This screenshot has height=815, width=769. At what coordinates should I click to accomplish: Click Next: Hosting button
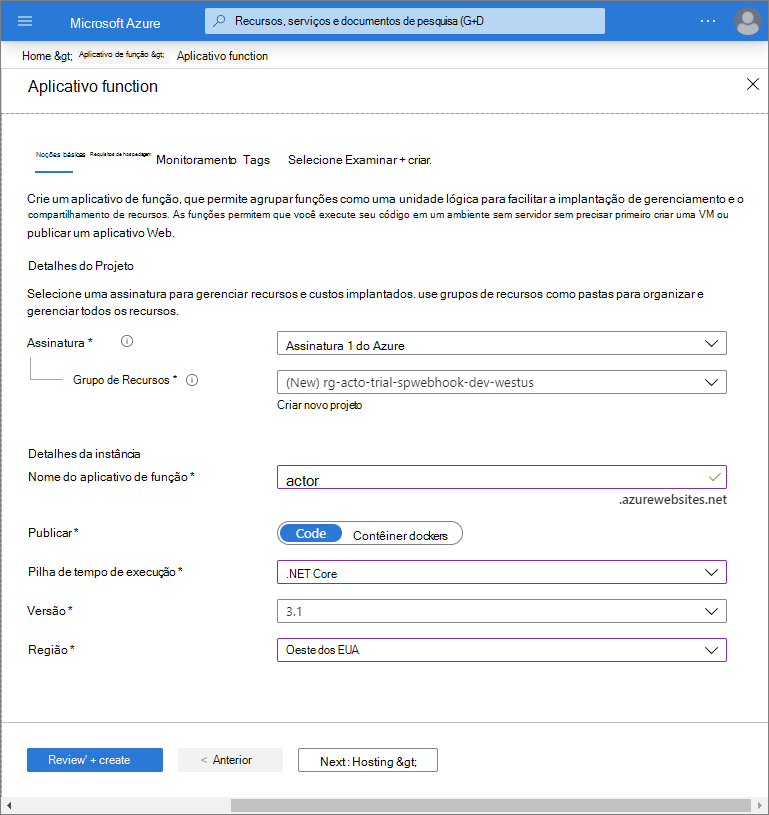tap(368, 760)
